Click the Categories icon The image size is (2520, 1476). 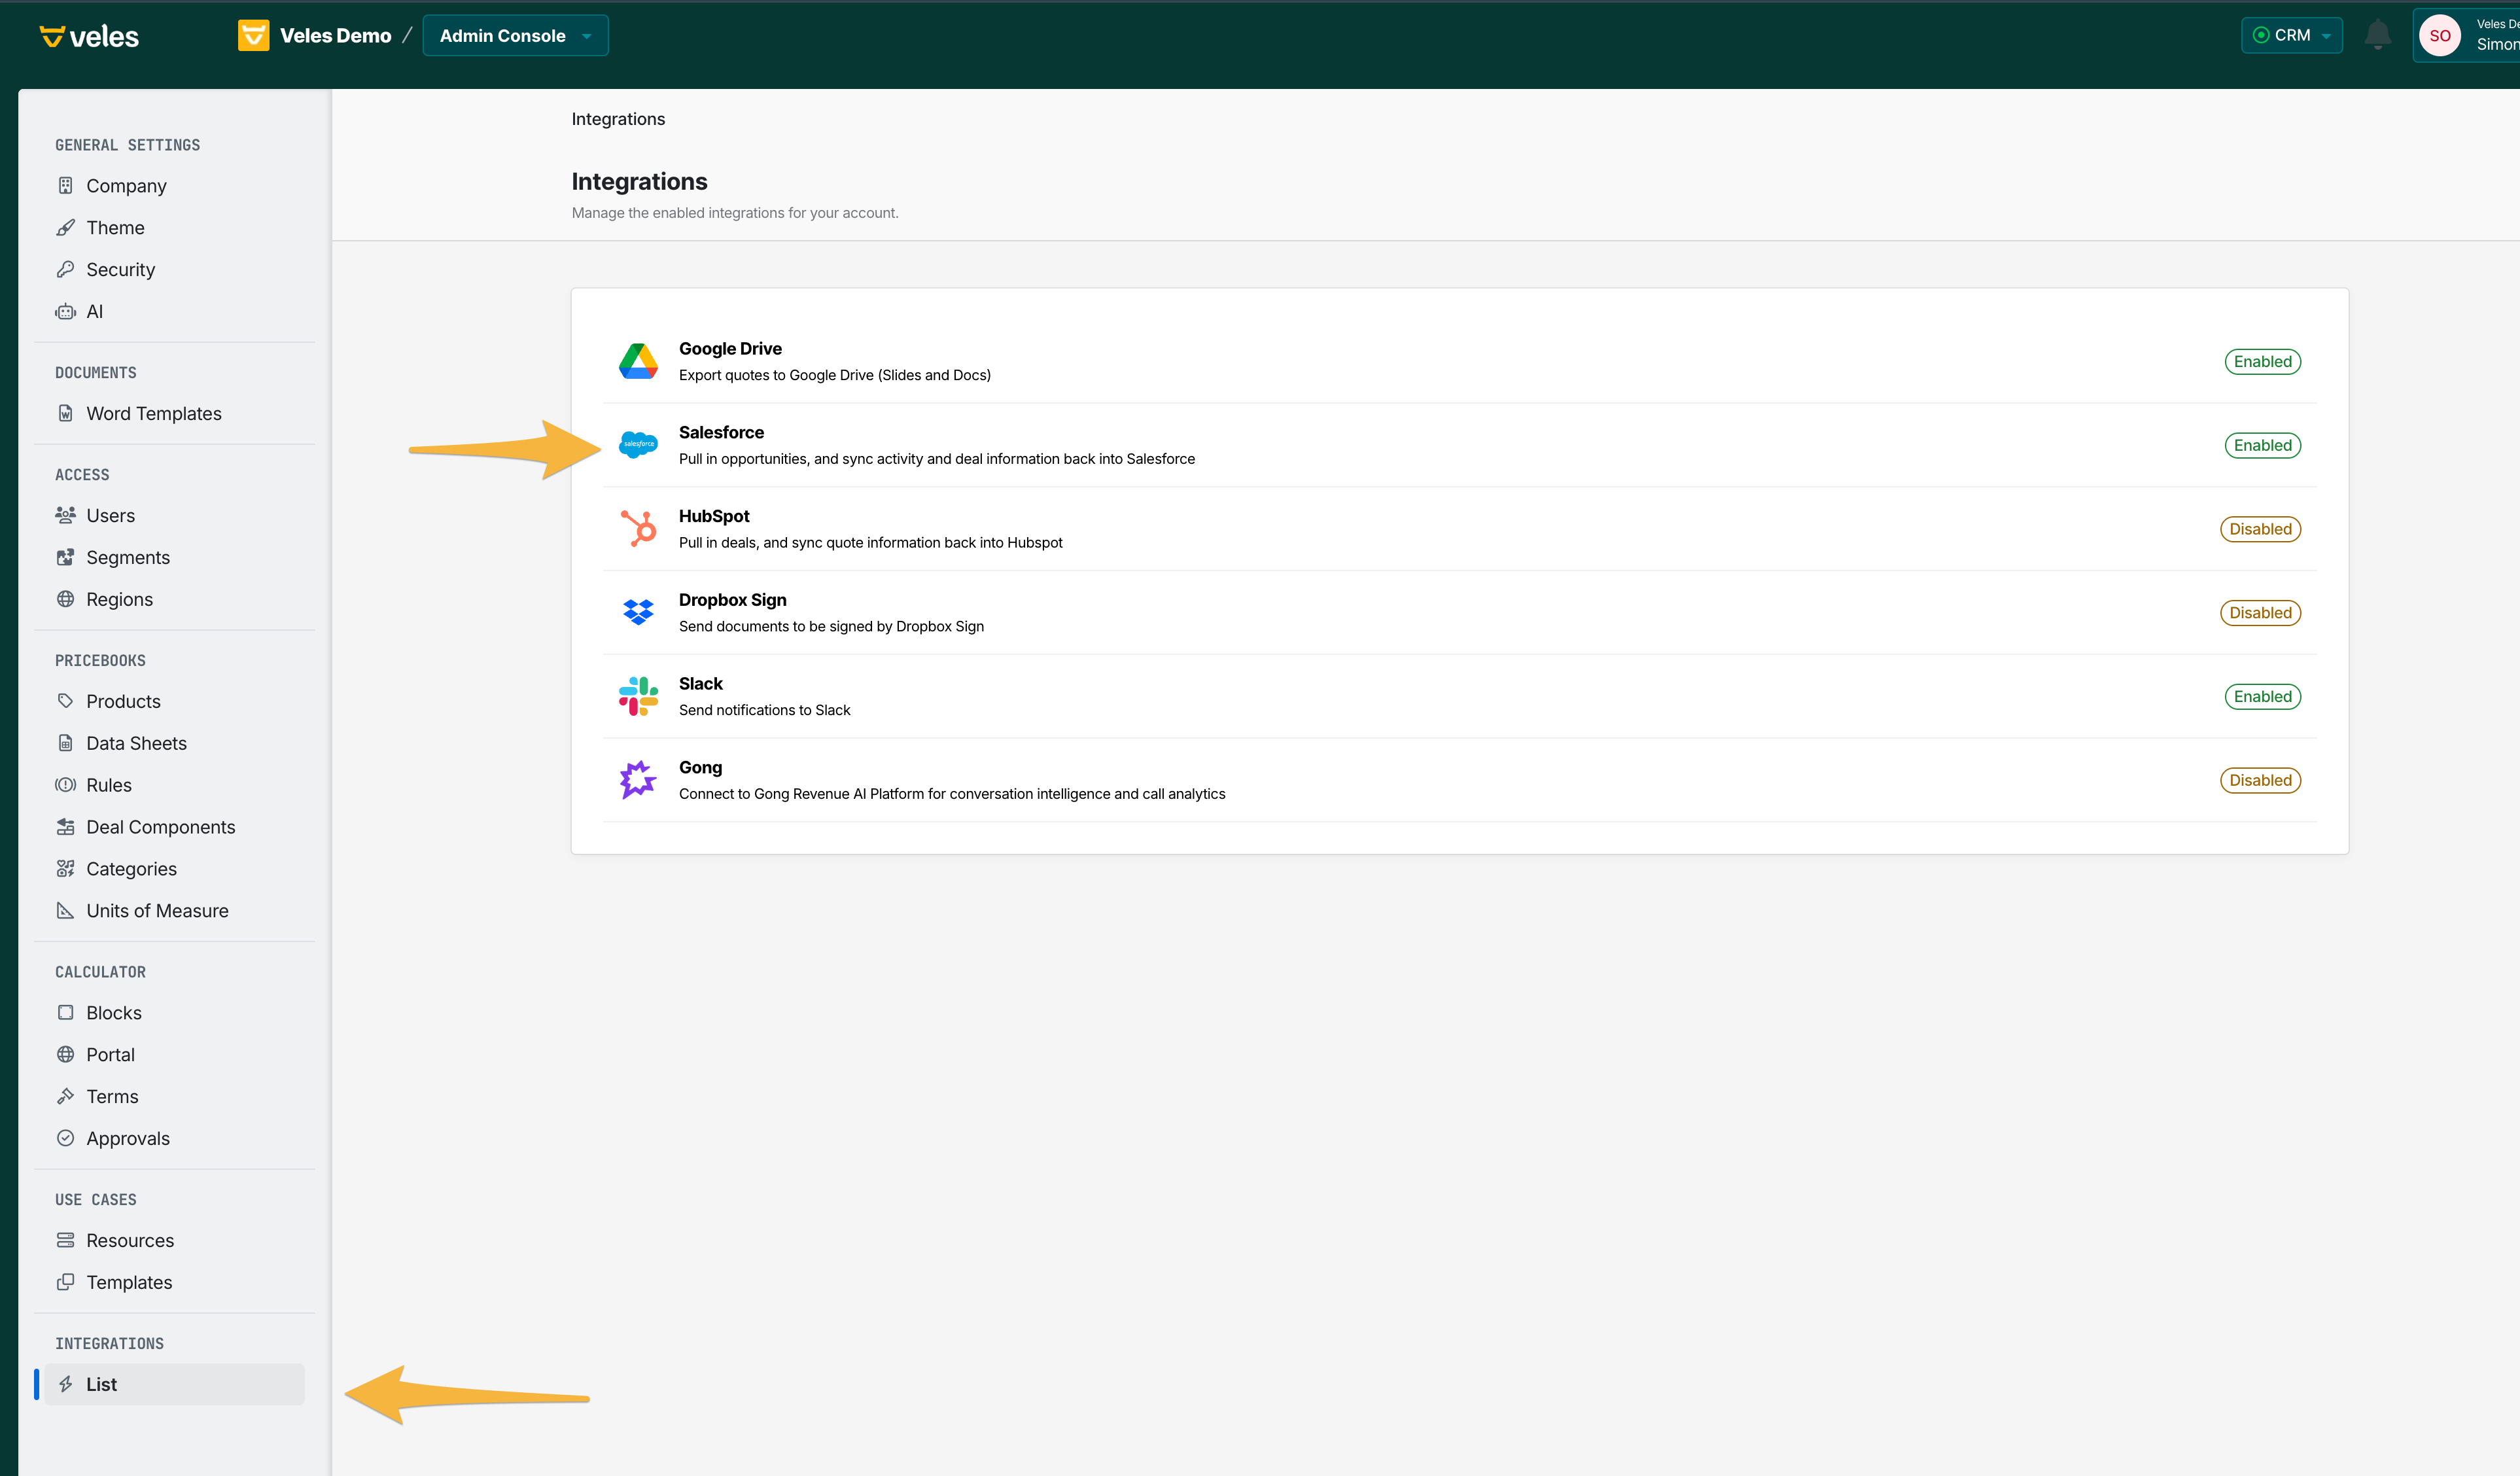tap(66, 869)
